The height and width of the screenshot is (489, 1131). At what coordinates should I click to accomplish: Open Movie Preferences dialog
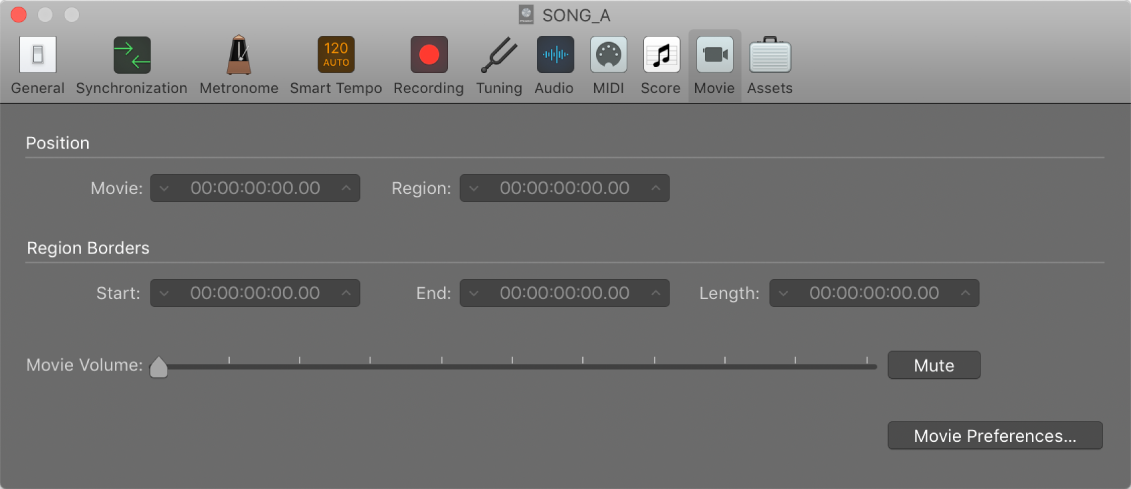(x=995, y=436)
